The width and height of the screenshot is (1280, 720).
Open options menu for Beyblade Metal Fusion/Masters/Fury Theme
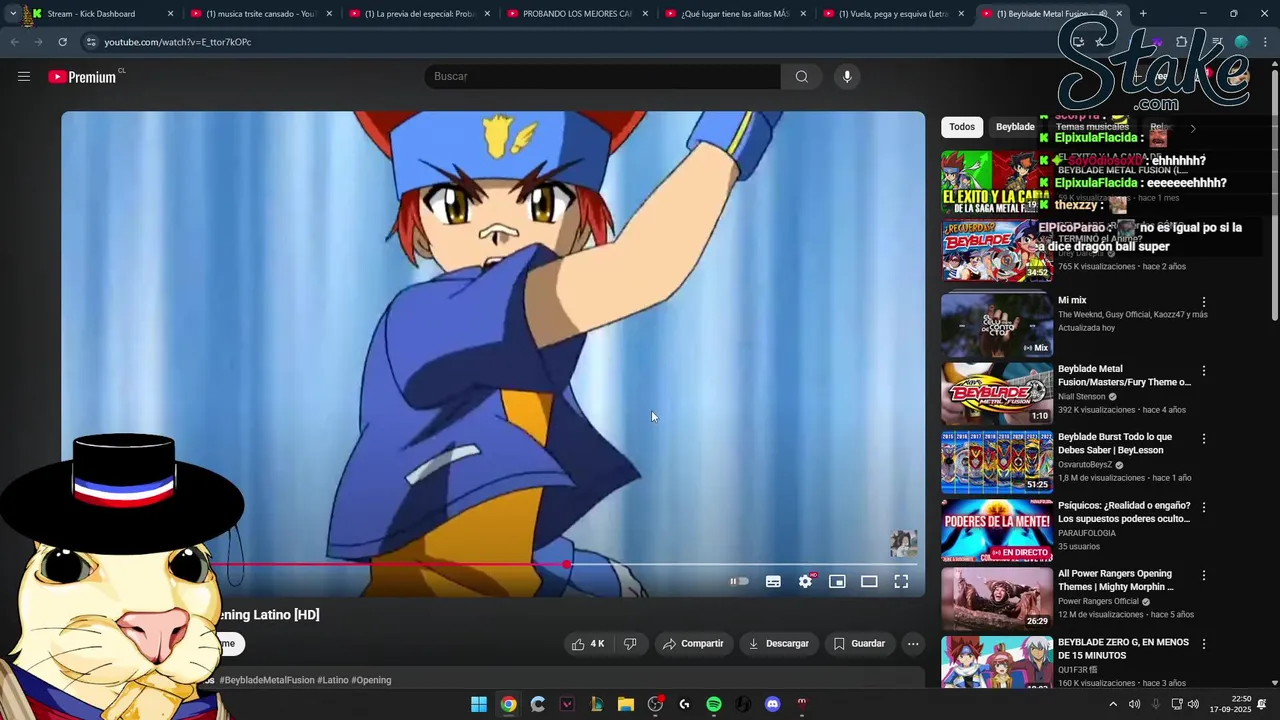1204,370
